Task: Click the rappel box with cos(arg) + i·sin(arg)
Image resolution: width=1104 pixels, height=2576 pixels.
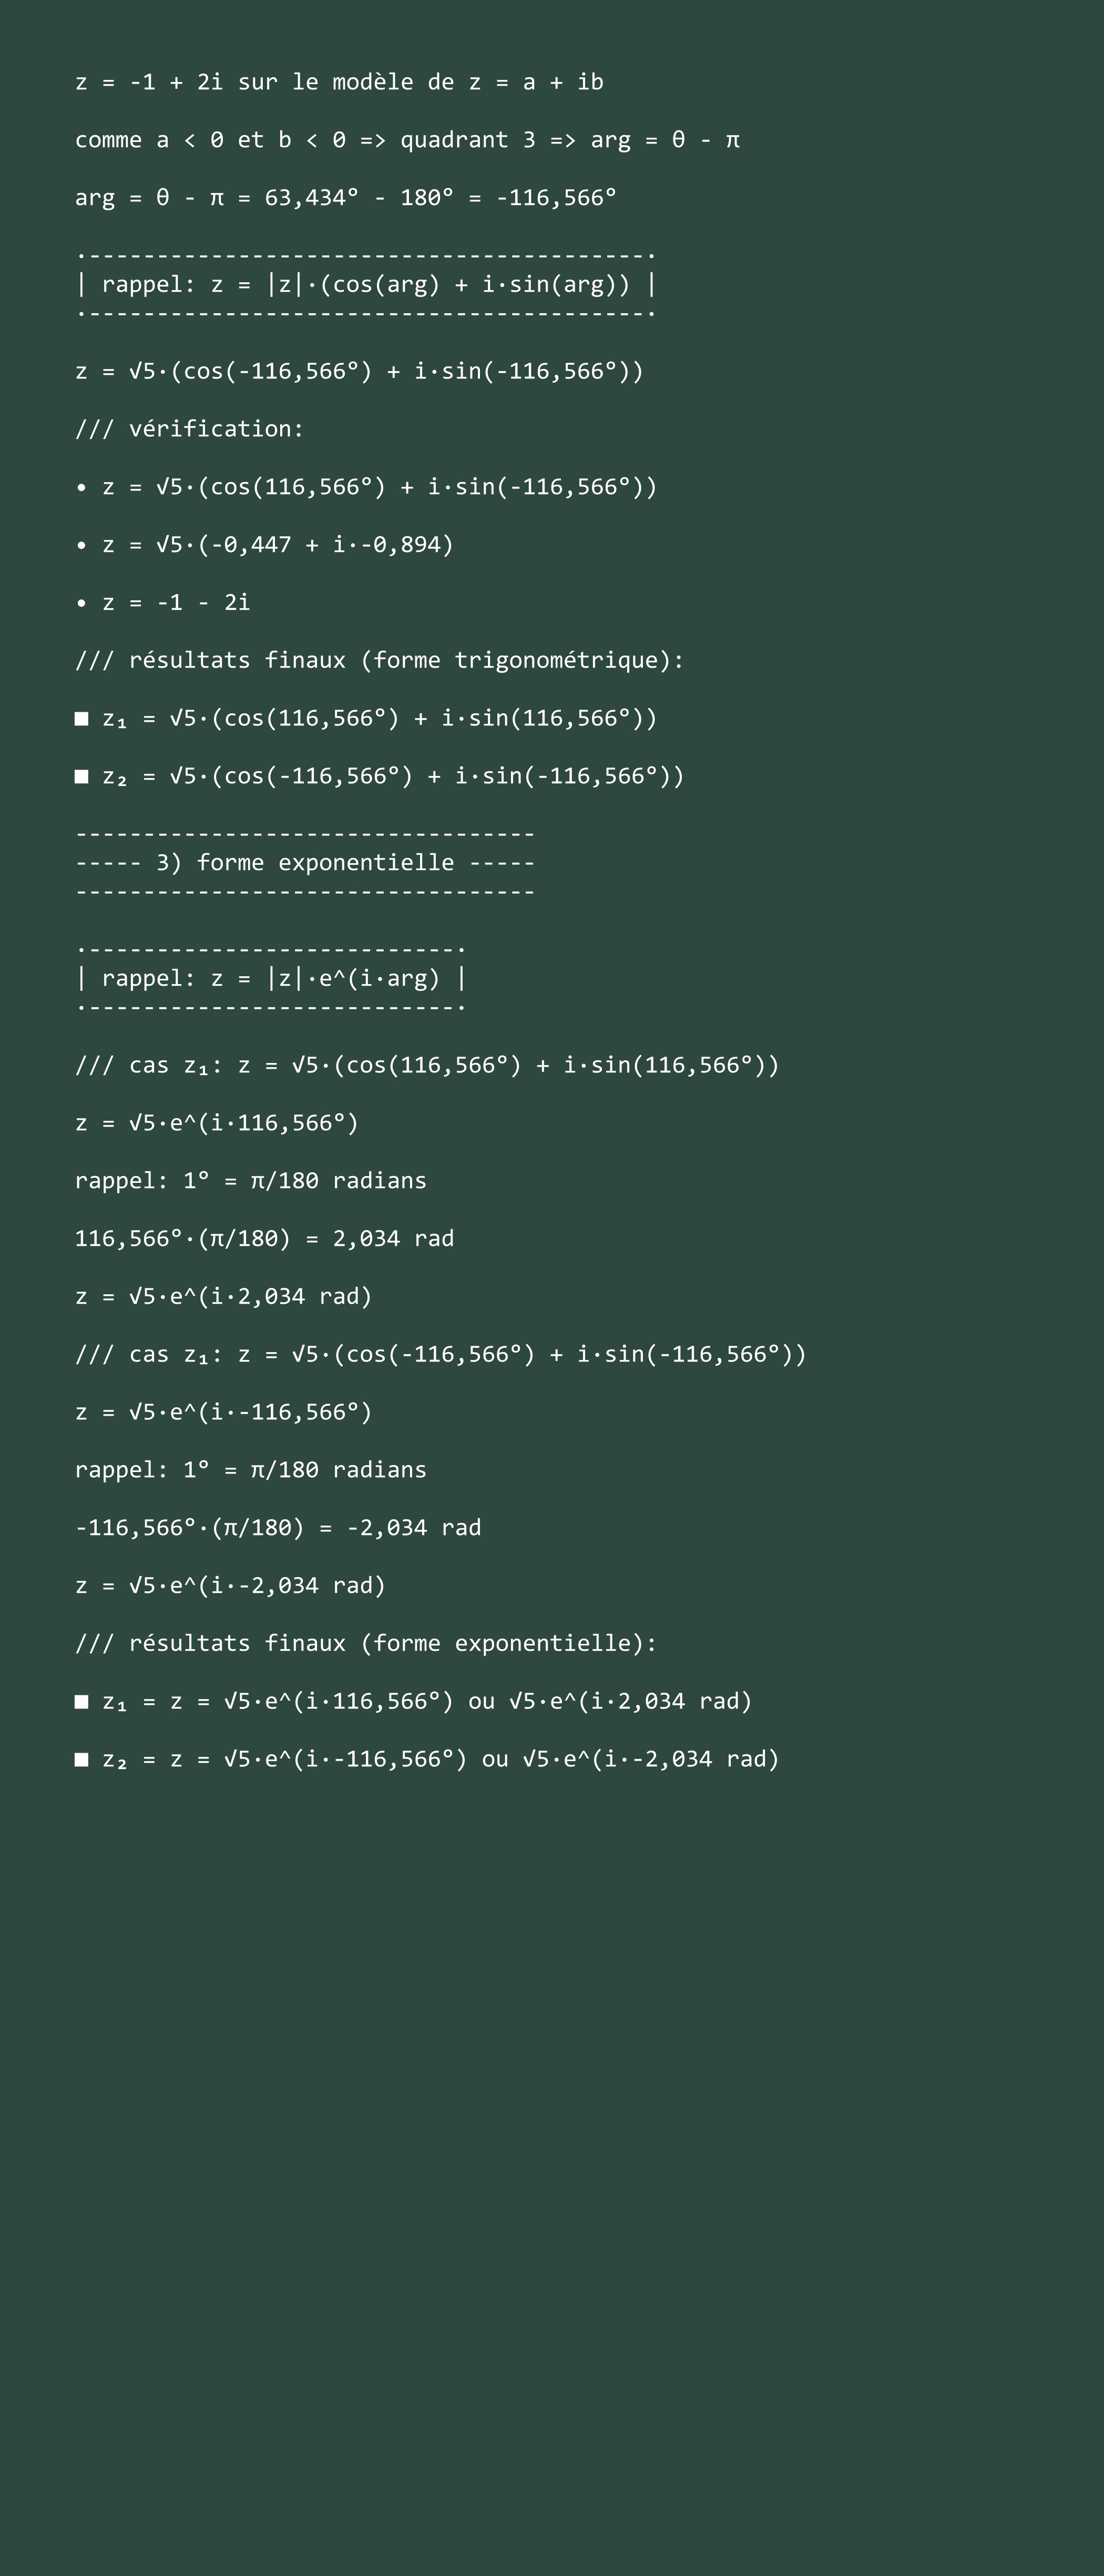Action: tap(366, 284)
